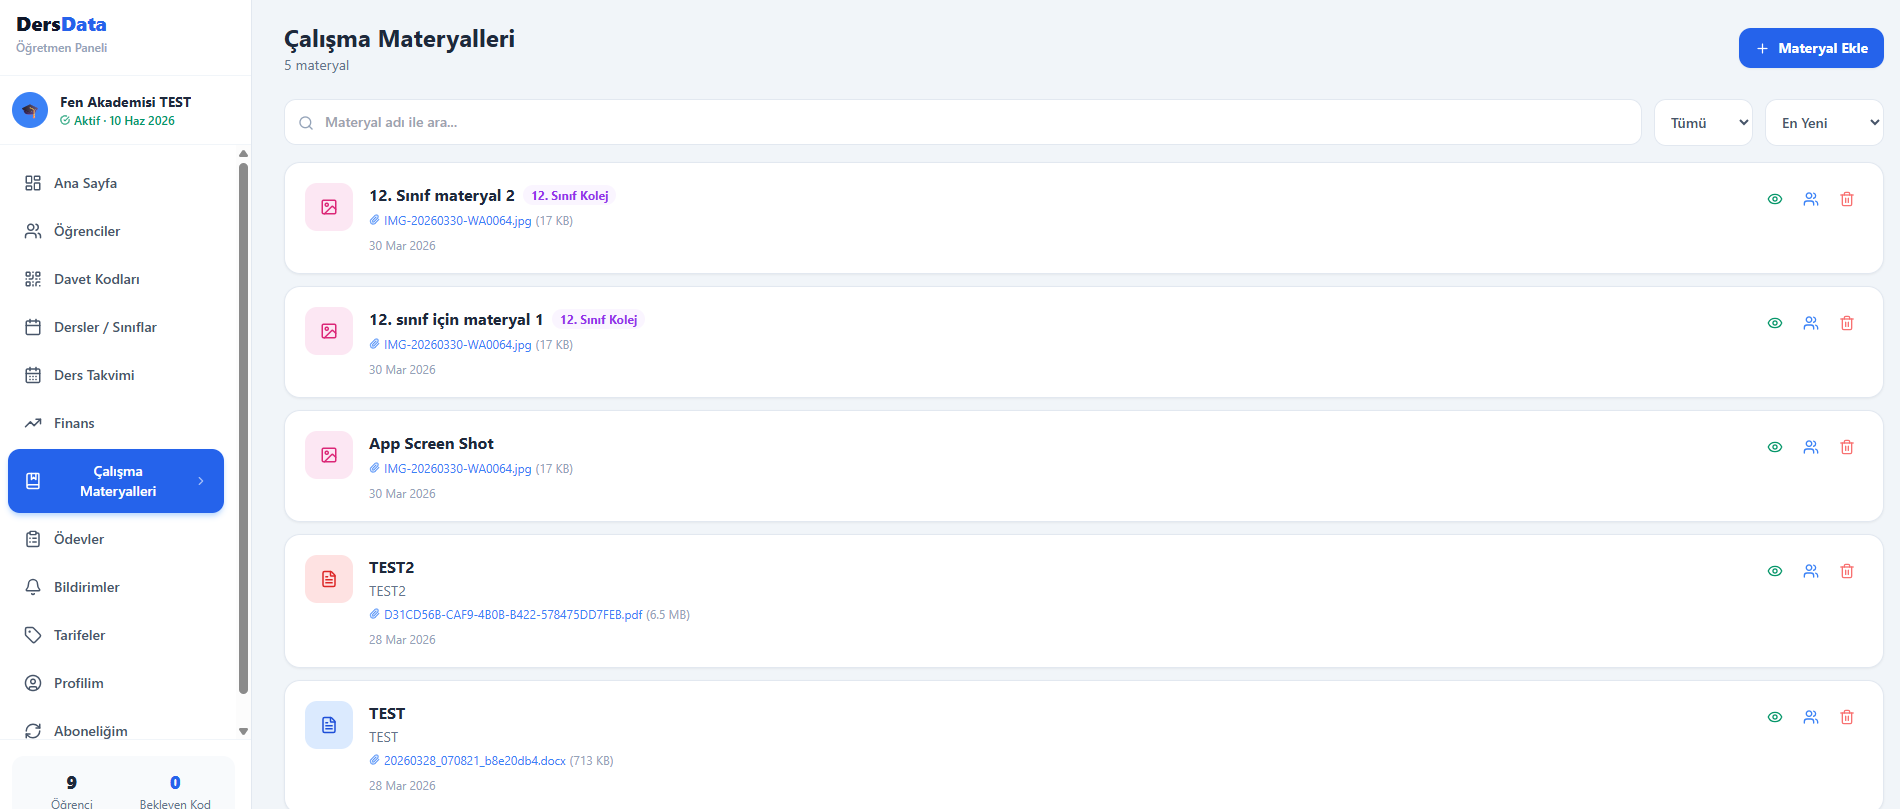Toggle the eye icon for App Screen Shot
Screen dimensions: 1900x809
click(x=1774, y=447)
